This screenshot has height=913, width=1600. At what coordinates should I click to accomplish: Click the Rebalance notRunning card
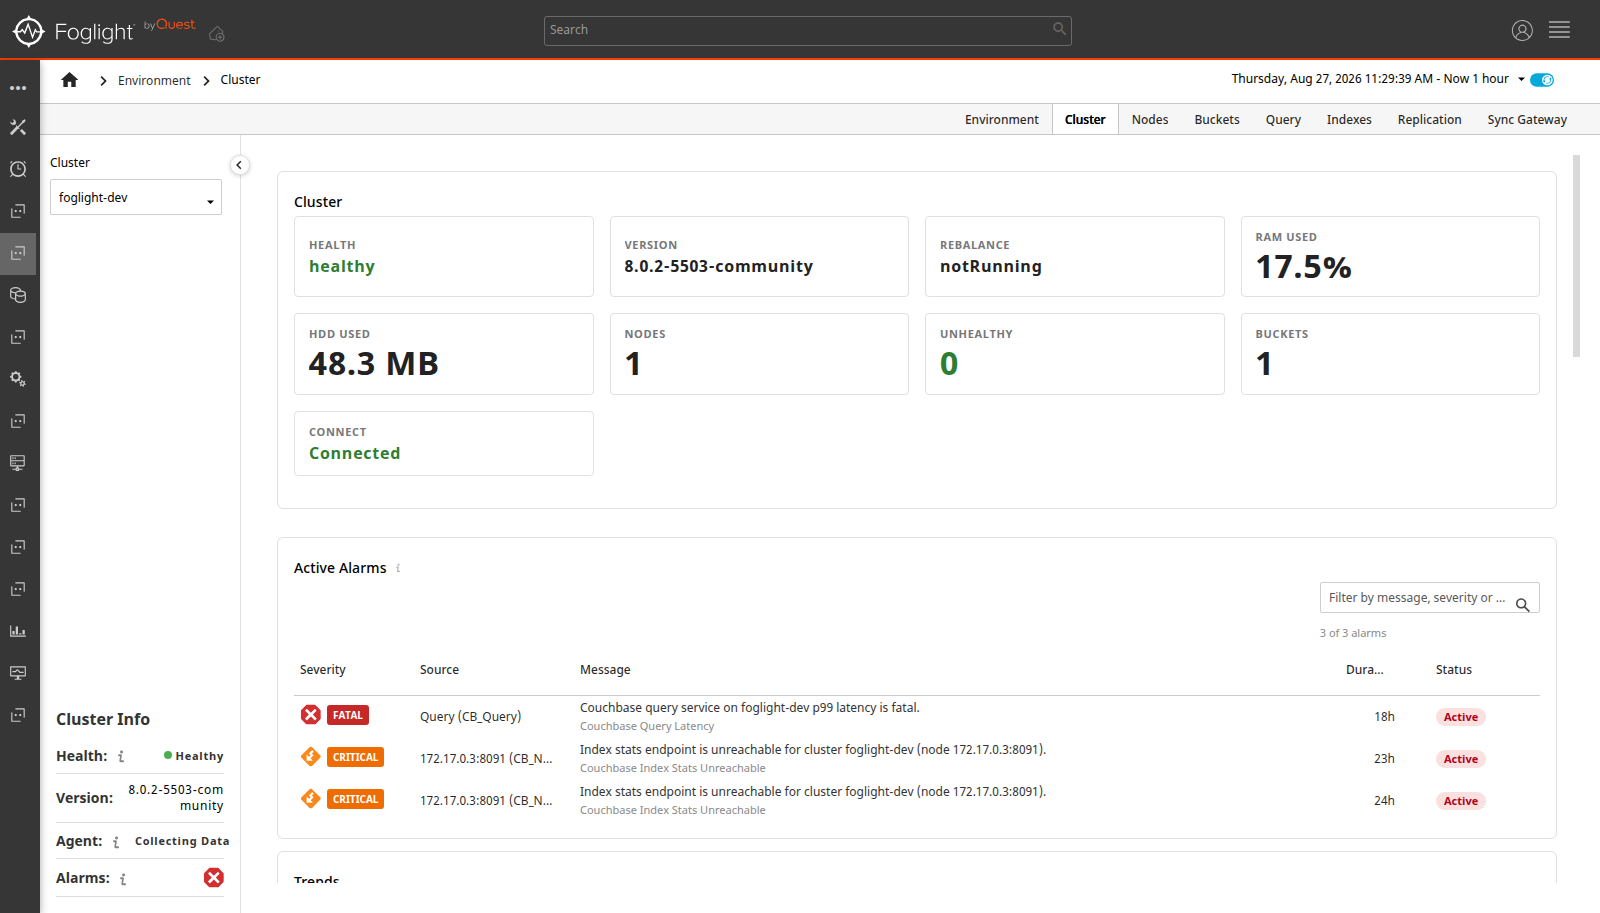click(x=1075, y=256)
